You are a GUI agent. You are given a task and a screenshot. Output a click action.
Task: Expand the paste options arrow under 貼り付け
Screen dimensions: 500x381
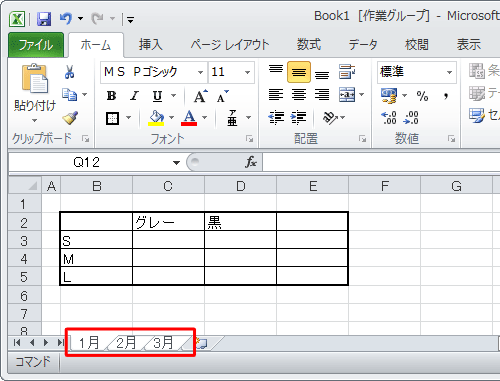coord(35,120)
